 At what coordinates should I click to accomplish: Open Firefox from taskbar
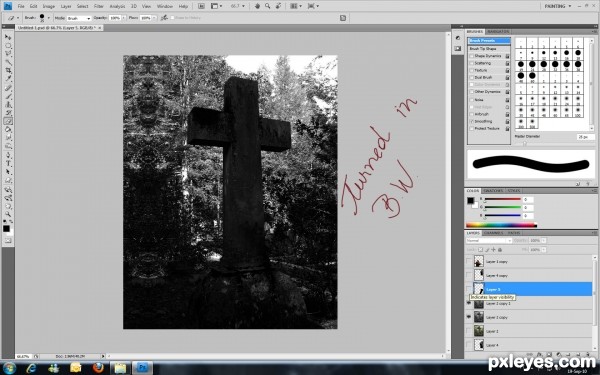point(98,368)
